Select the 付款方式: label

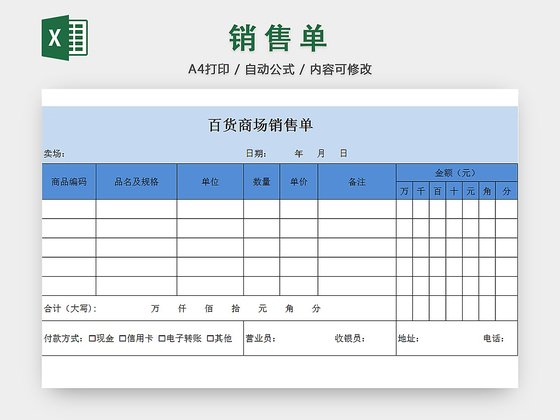(64, 338)
